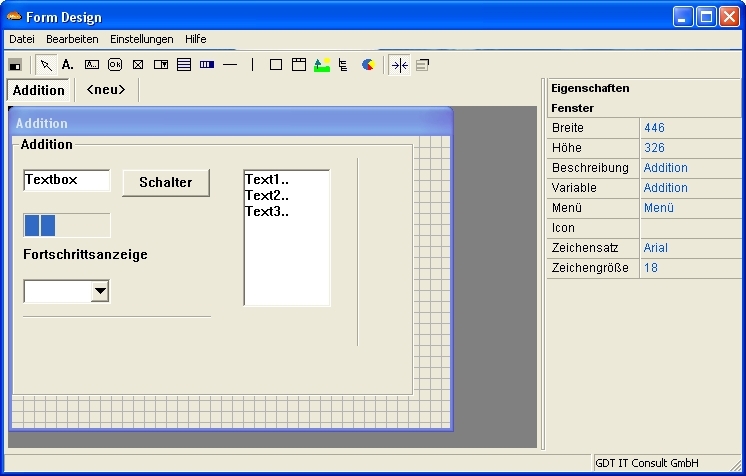Click the Schalter button on the form

coord(166,182)
